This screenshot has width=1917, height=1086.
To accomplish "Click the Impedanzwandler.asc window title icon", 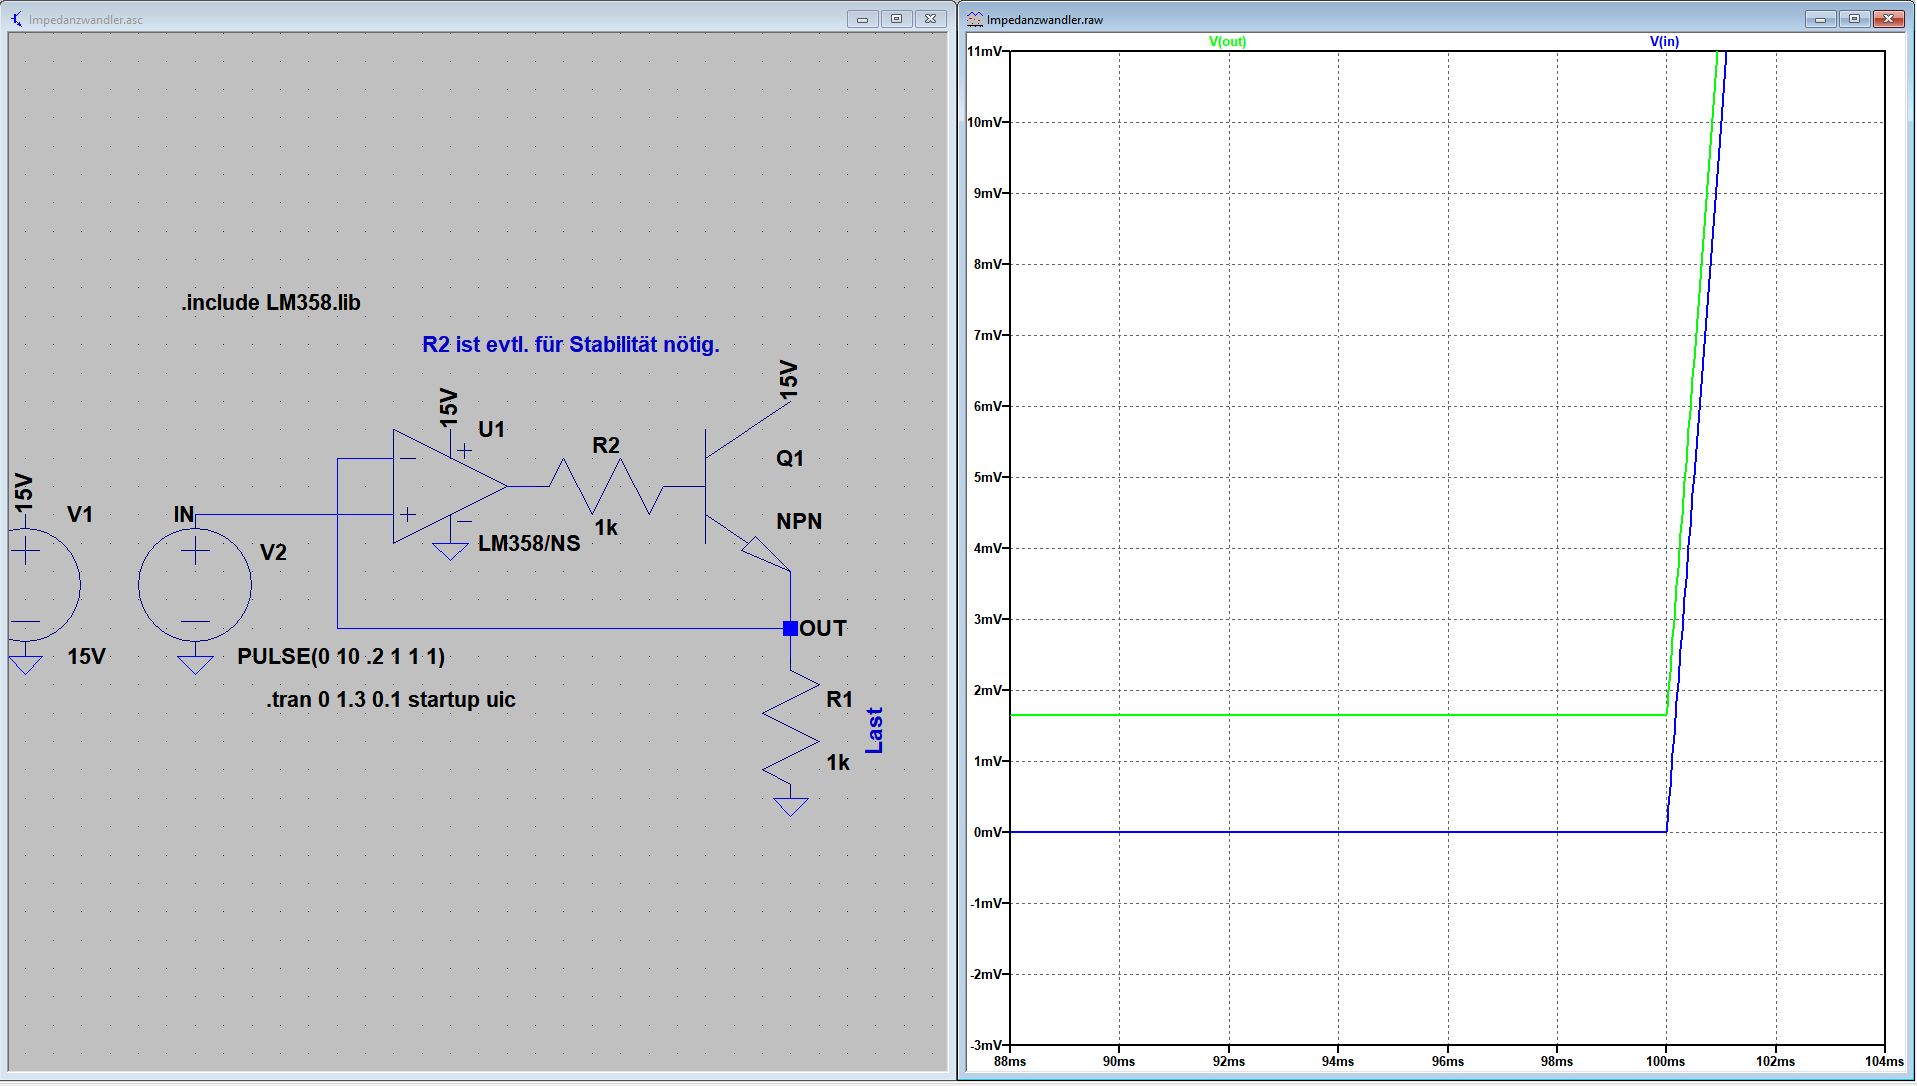I will [17, 19].
